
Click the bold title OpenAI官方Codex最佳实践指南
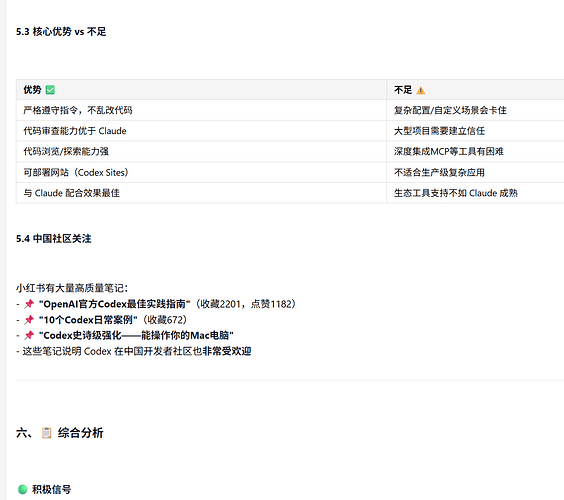[x=114, y=304]
